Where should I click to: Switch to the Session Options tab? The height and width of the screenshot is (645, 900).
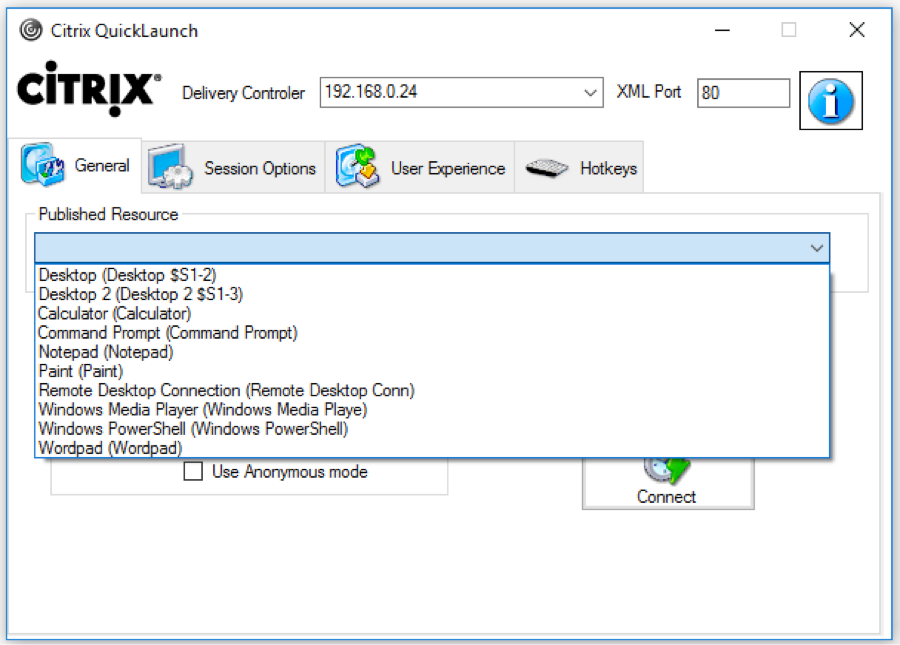click(x=233, y=167)
